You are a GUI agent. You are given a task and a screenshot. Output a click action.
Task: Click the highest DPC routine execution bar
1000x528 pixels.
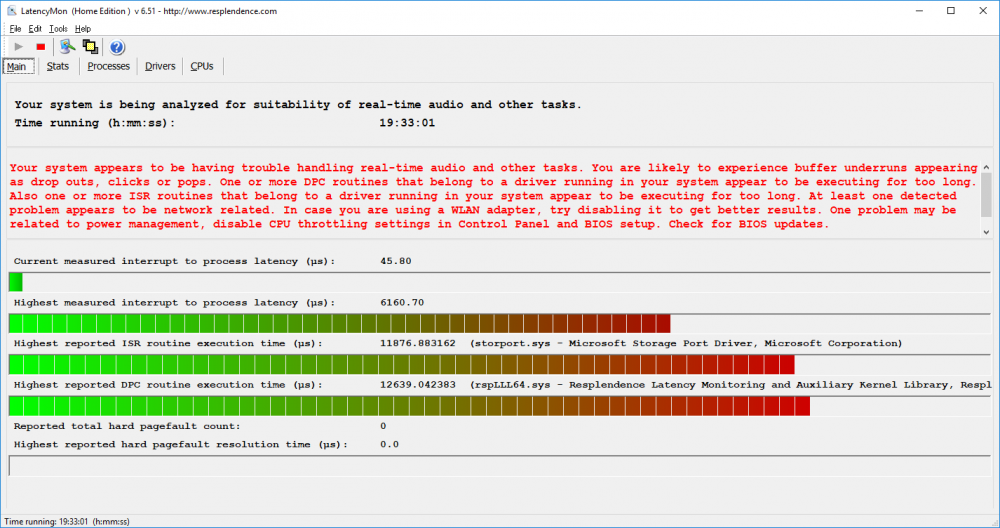click(x=500, y=406)
